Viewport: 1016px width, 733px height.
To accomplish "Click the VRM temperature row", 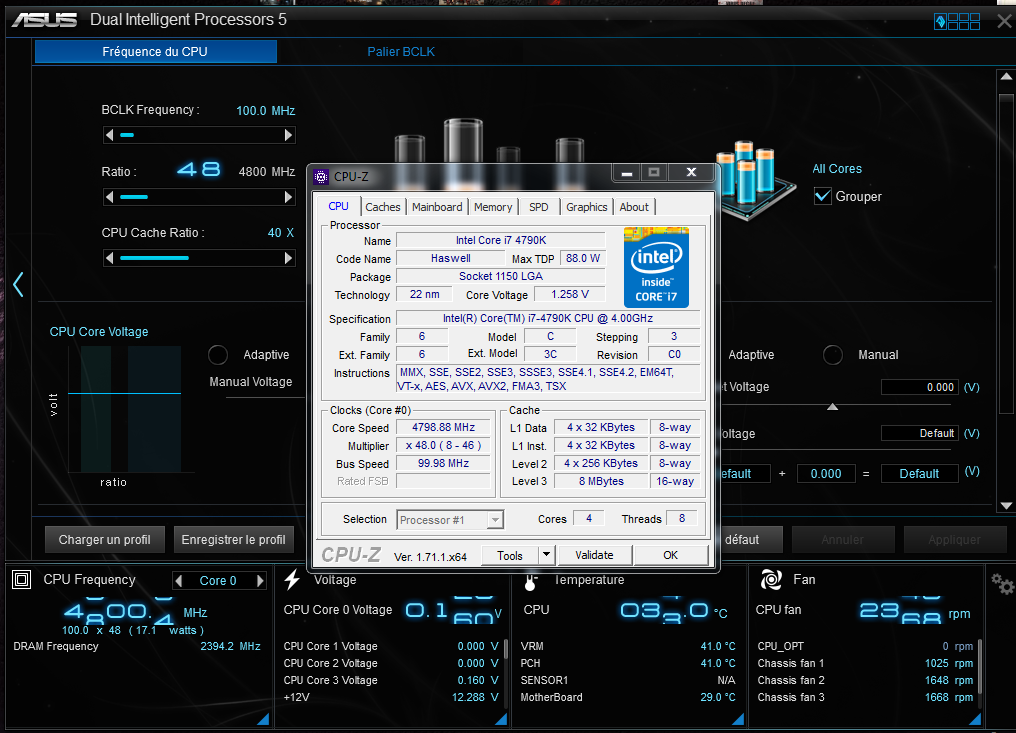I will coord(628,646).
